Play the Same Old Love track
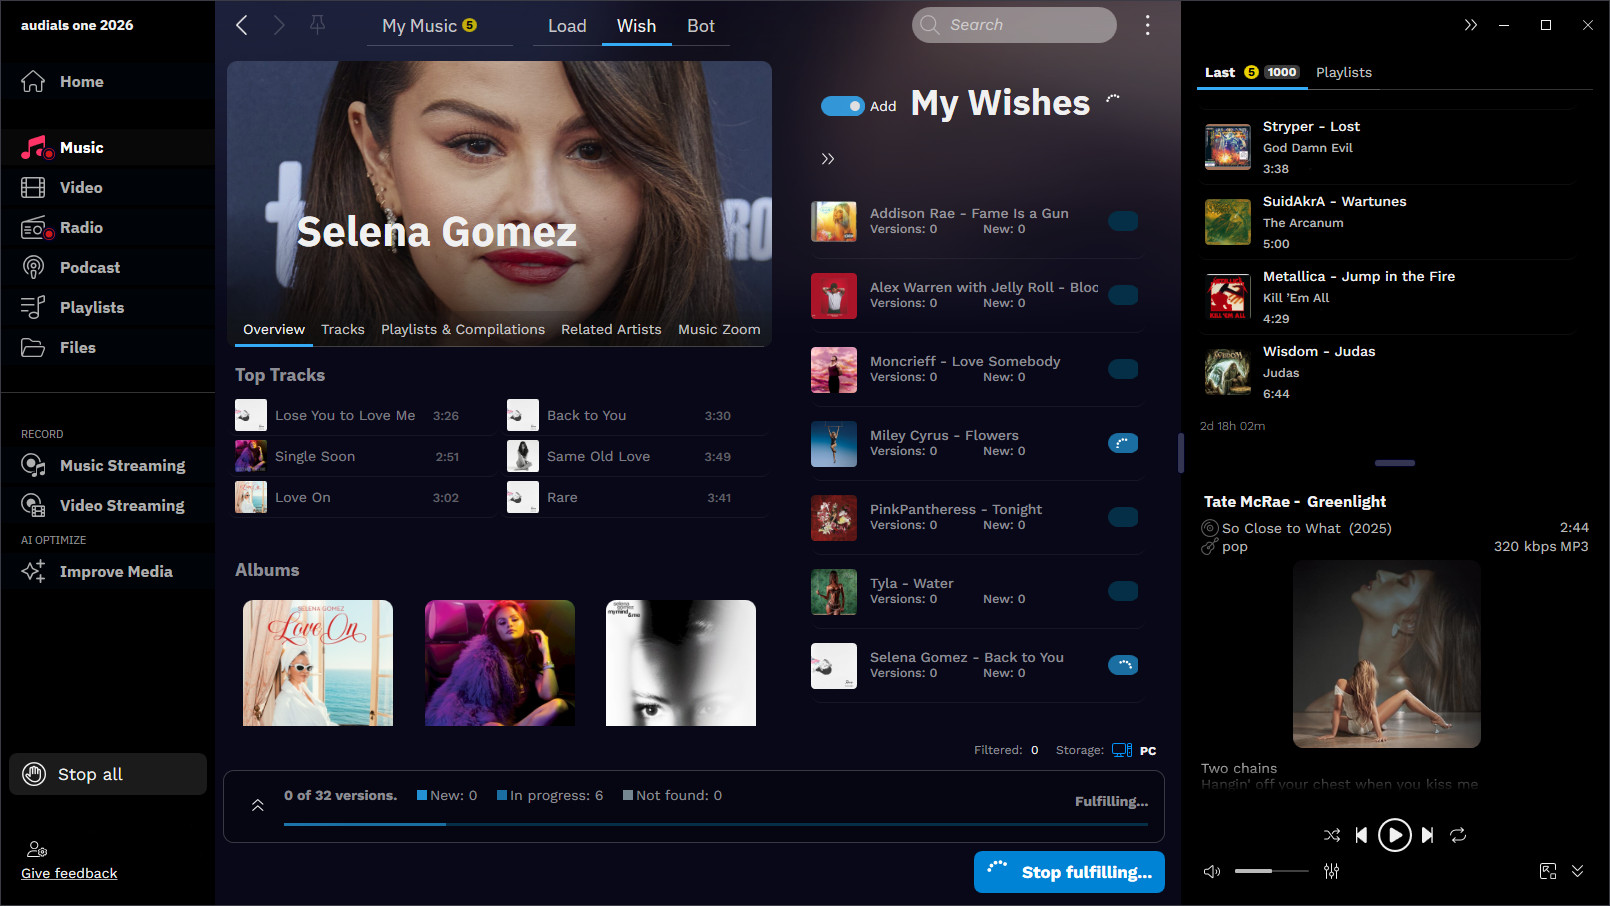 pos(635,456)
